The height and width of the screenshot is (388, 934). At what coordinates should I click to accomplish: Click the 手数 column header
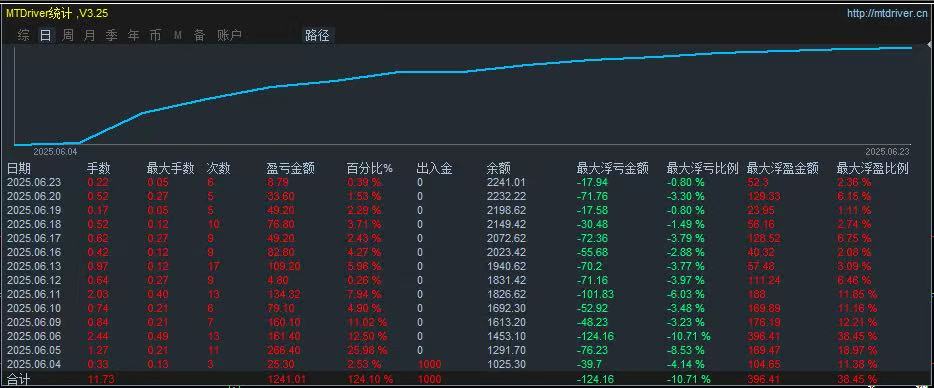coord(99,169)
